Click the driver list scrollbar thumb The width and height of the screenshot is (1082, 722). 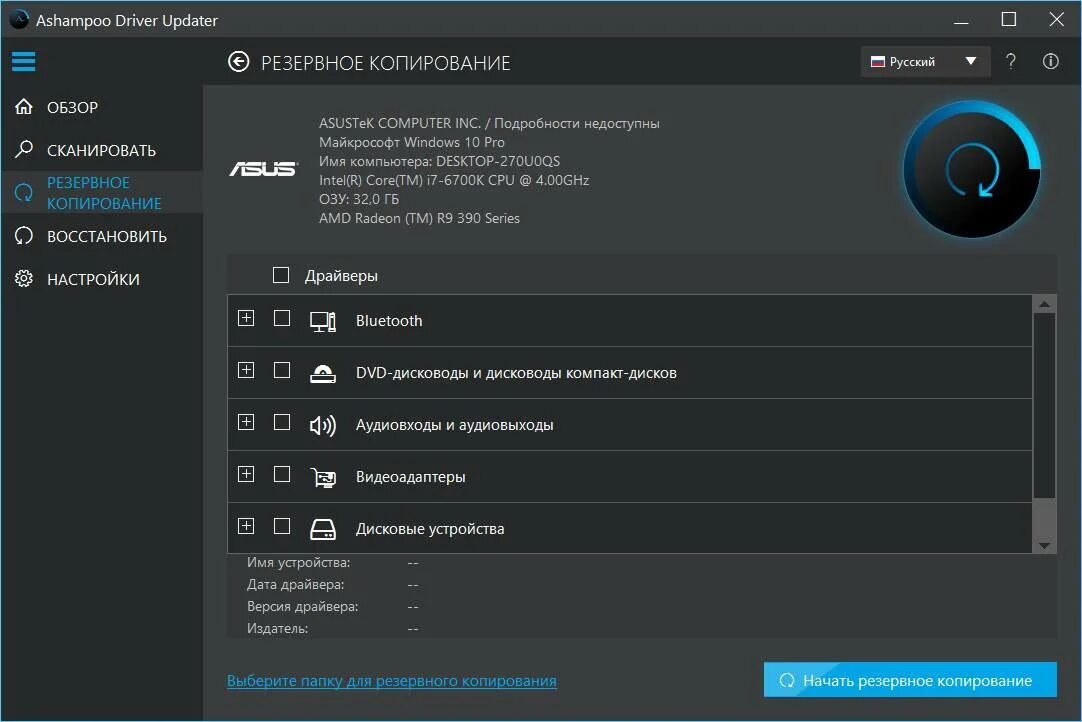(x=1044, y=405)
